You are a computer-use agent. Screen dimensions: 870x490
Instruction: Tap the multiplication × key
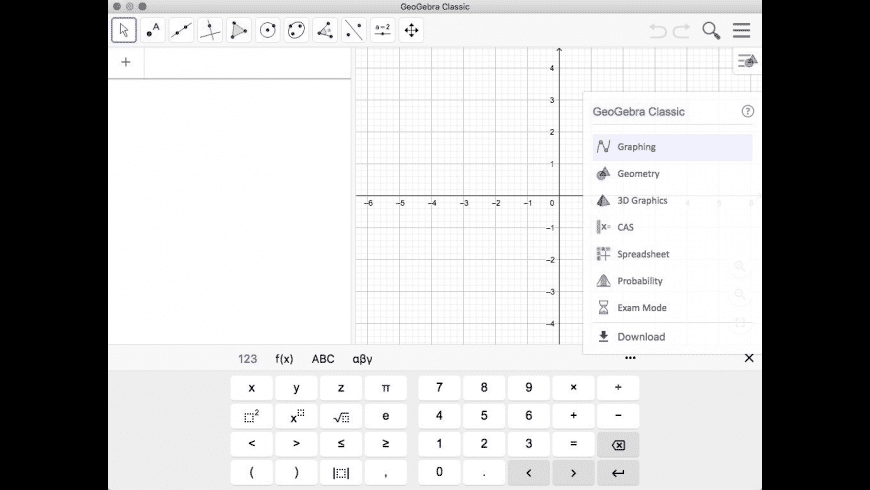pos(573,388)
